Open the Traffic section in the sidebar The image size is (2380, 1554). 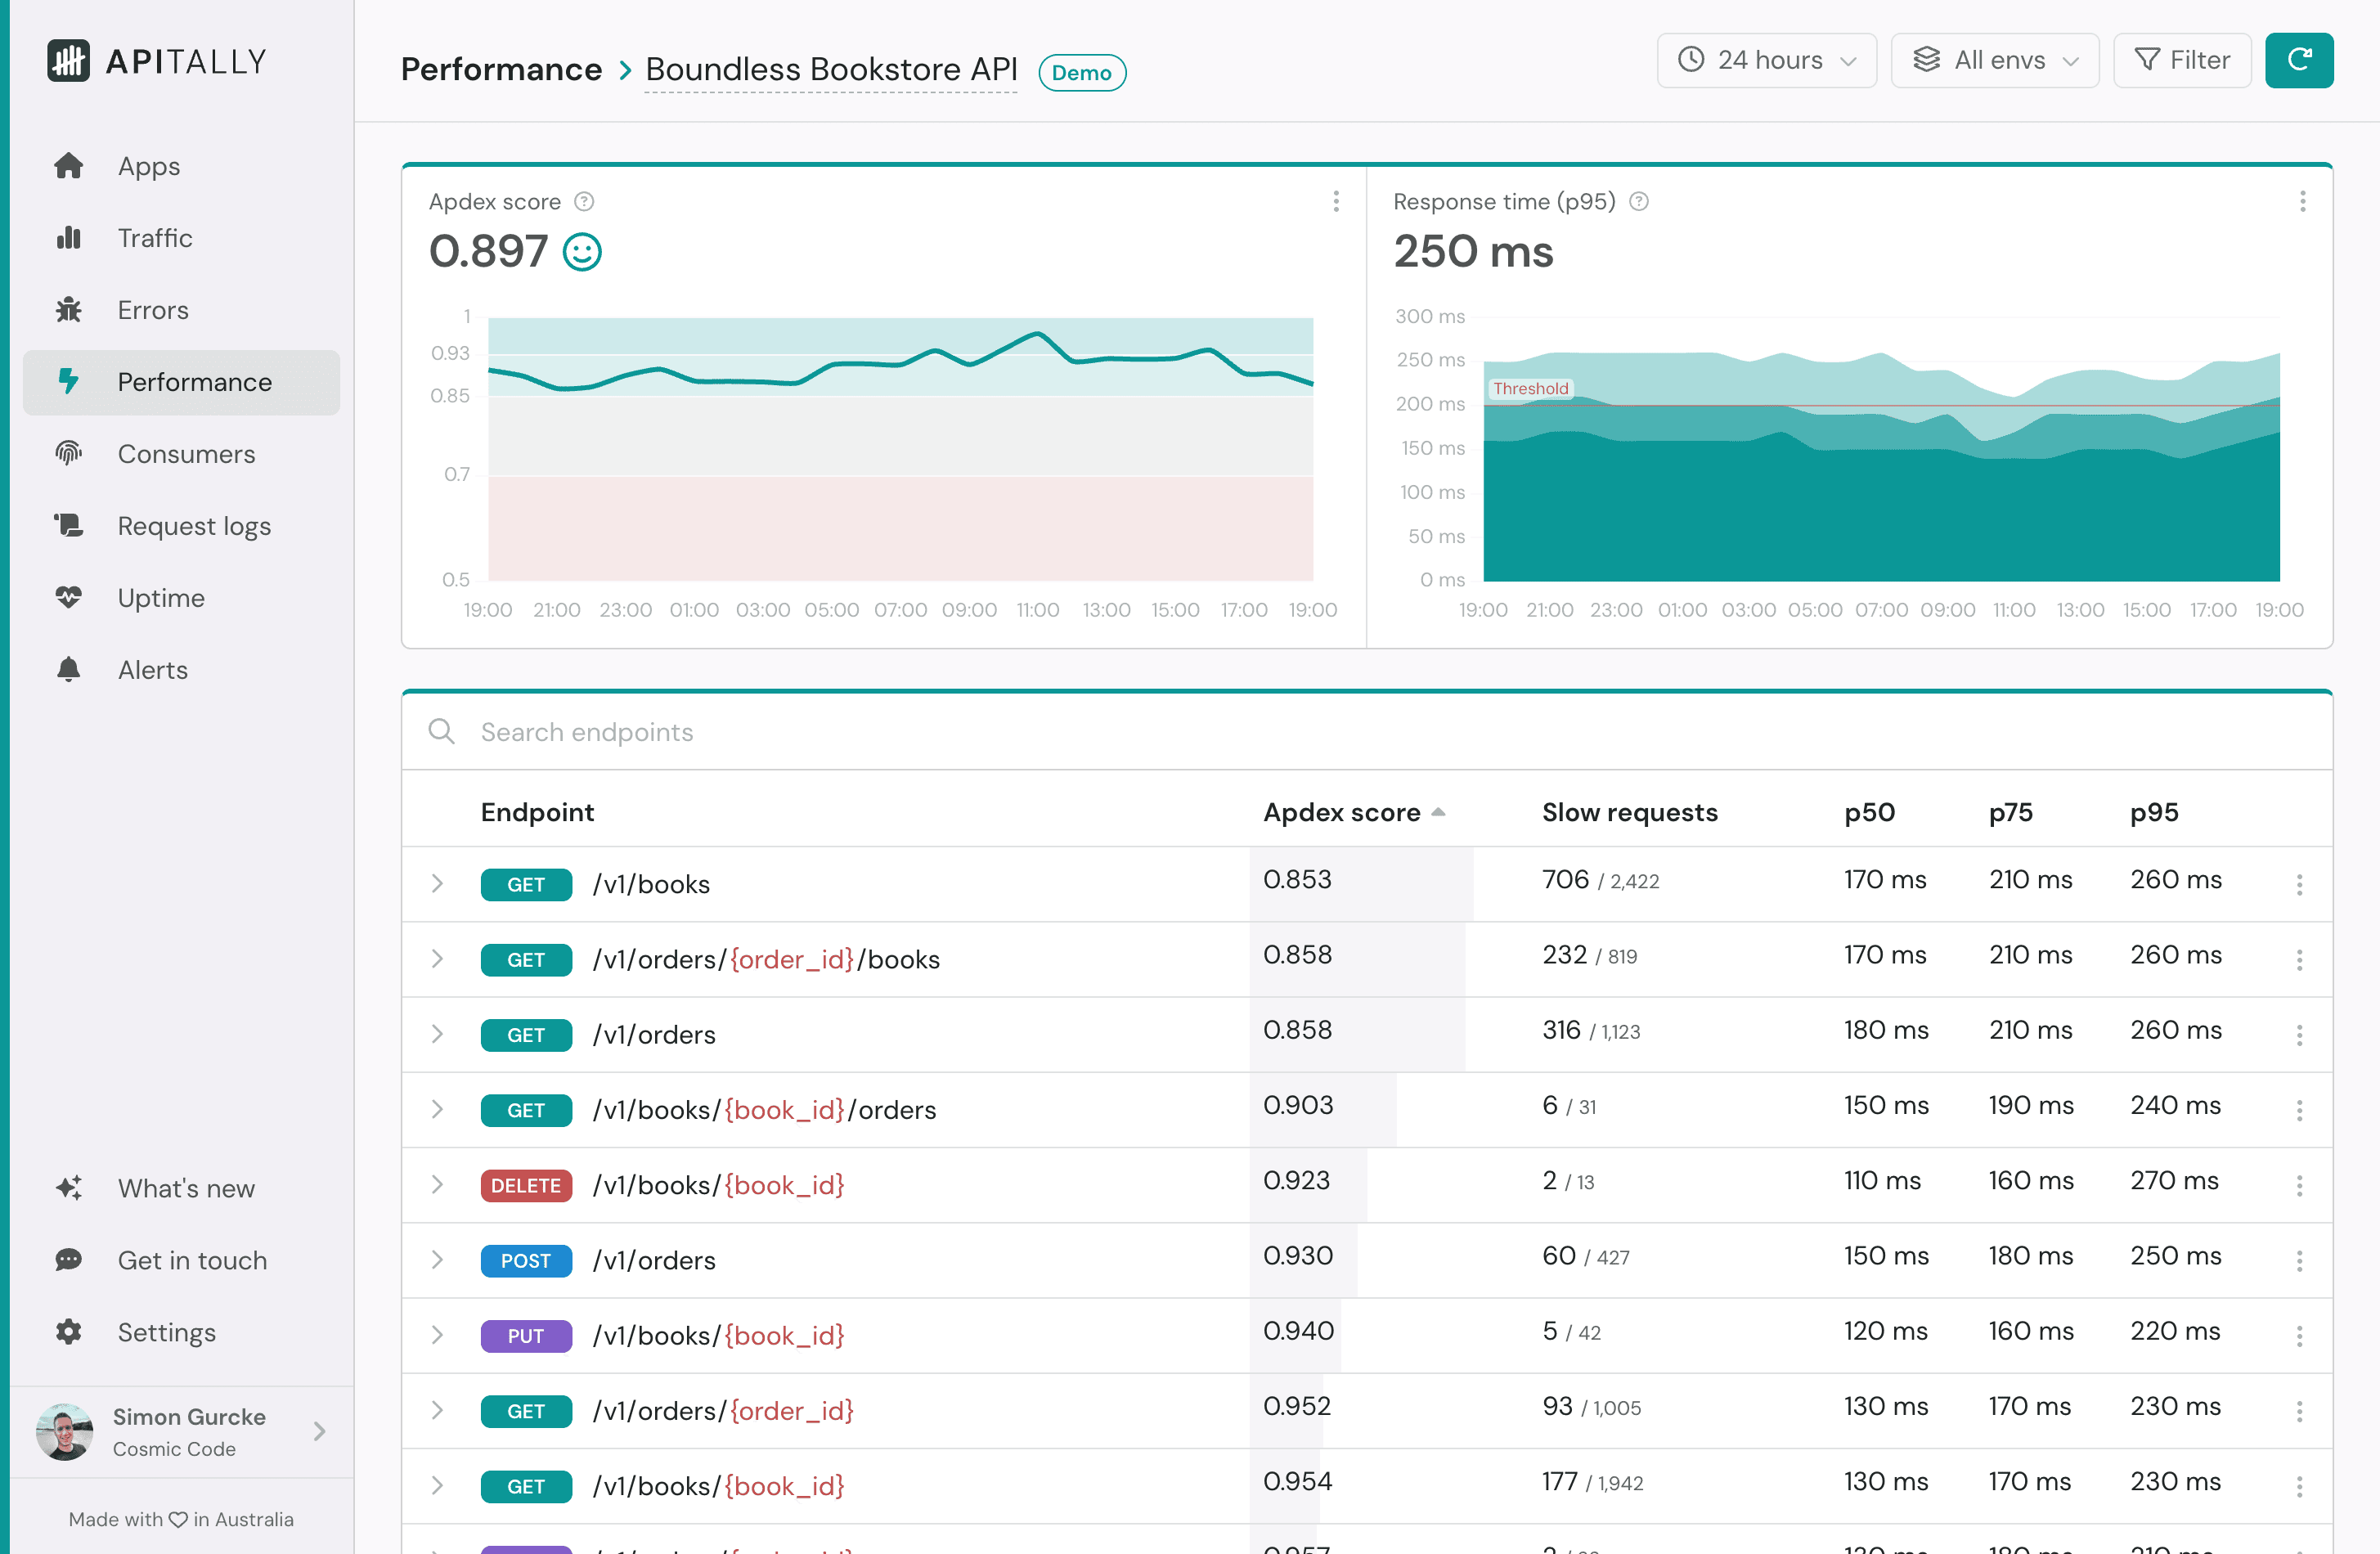click(154, 238)
